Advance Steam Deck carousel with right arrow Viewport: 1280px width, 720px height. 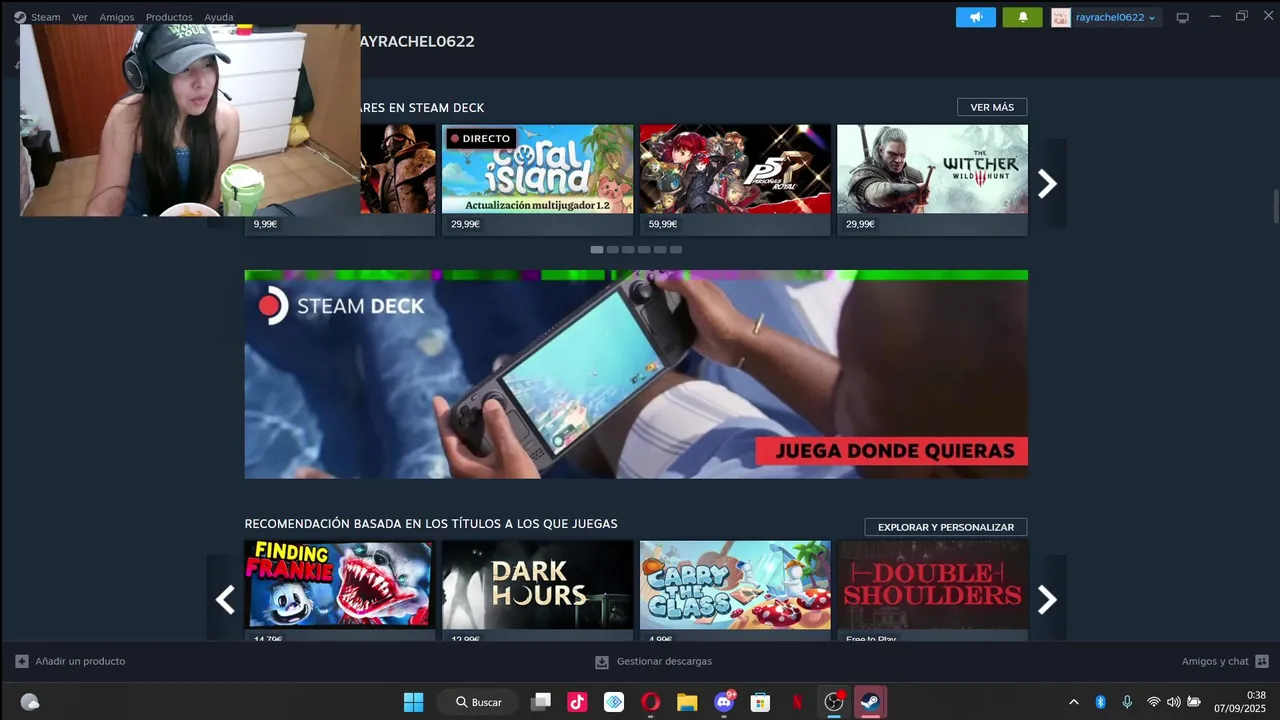pyautogui.click(x=1047, y=183)
